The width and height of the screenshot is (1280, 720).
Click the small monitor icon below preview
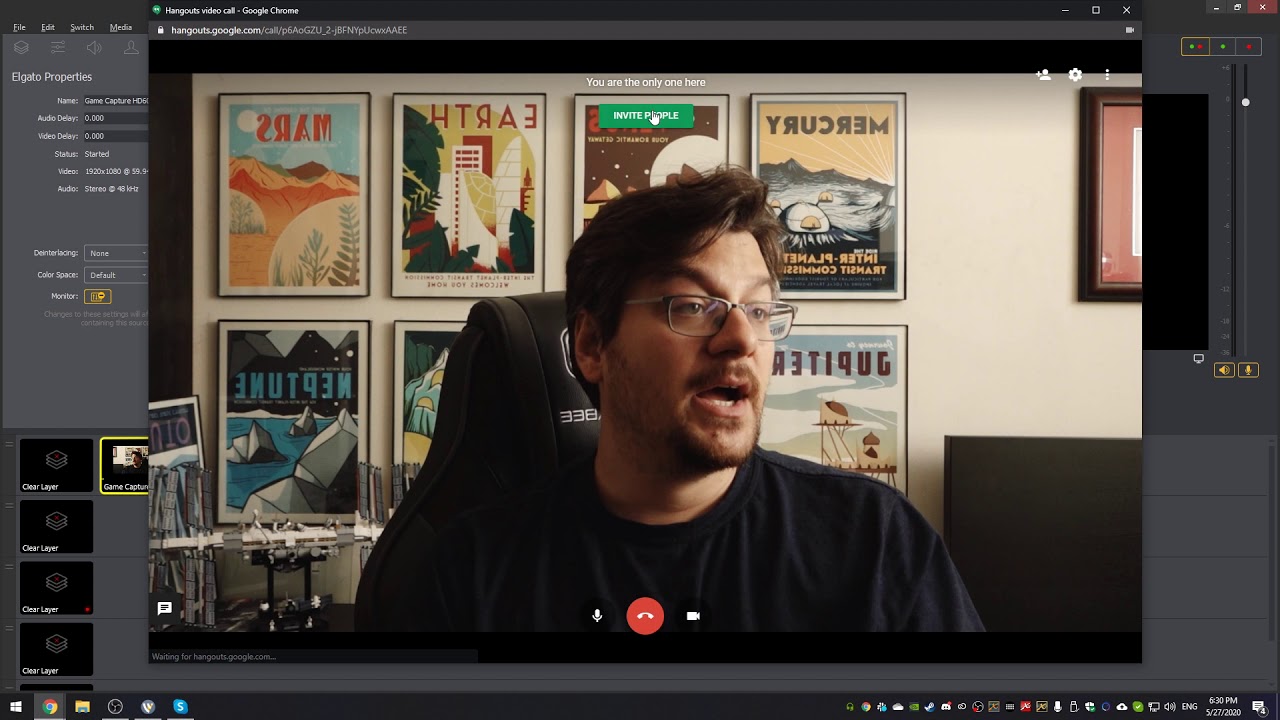pyautogui.click(x=1198, y=359)
